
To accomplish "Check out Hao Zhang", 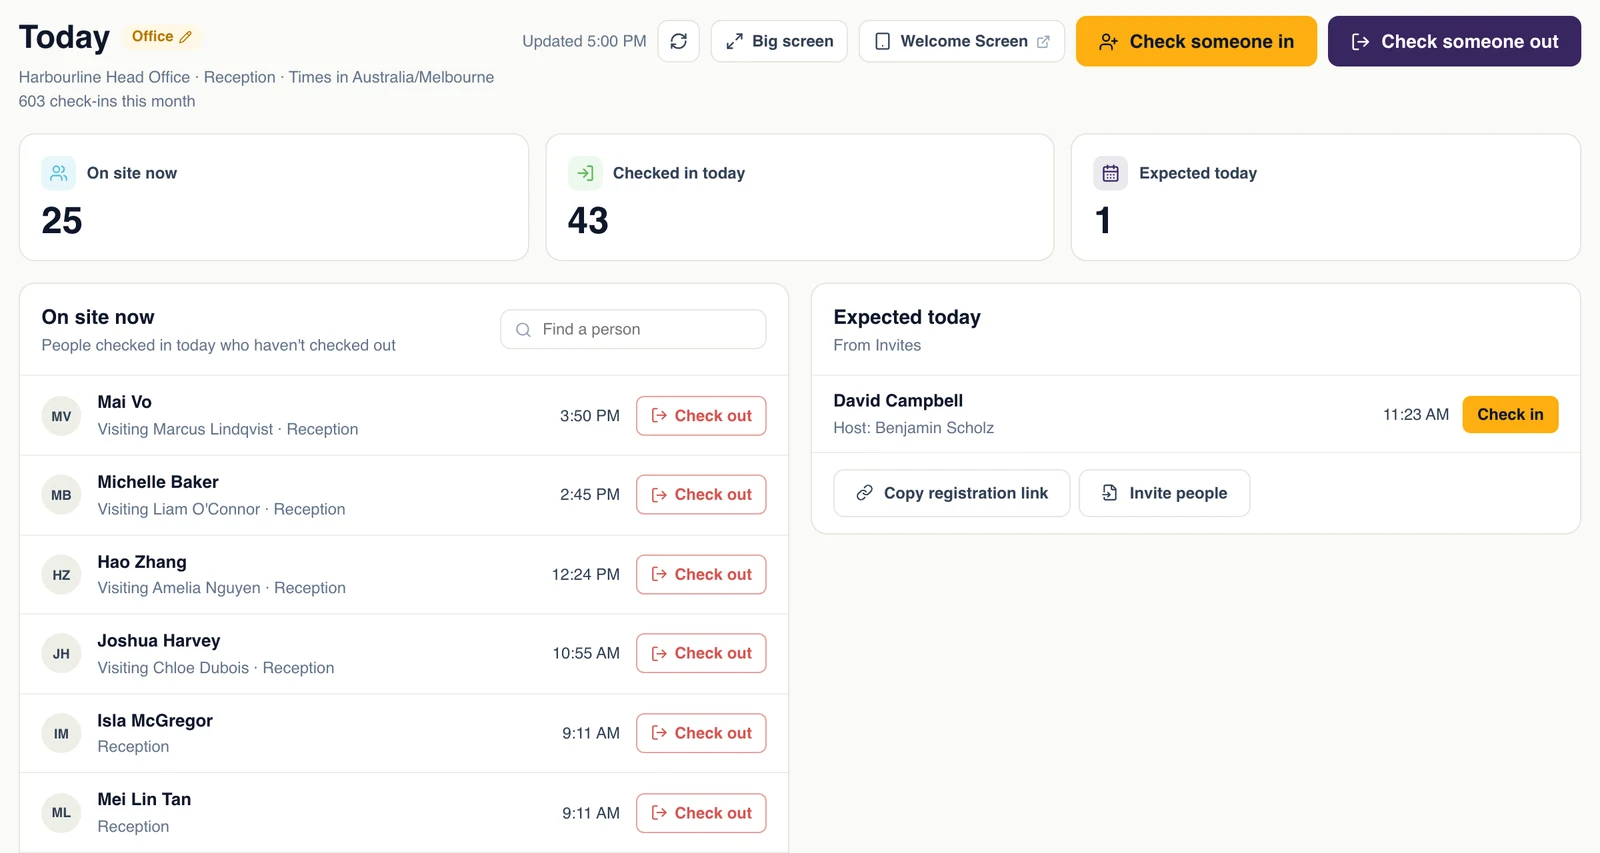I will click(x=701, y=575).
